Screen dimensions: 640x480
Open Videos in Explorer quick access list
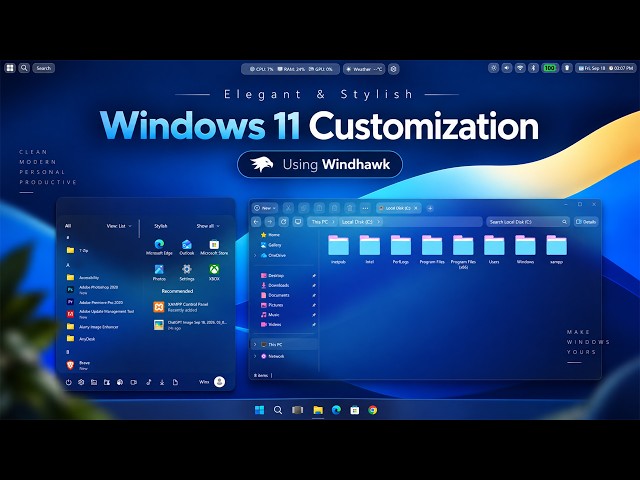(x=271, y=324)
